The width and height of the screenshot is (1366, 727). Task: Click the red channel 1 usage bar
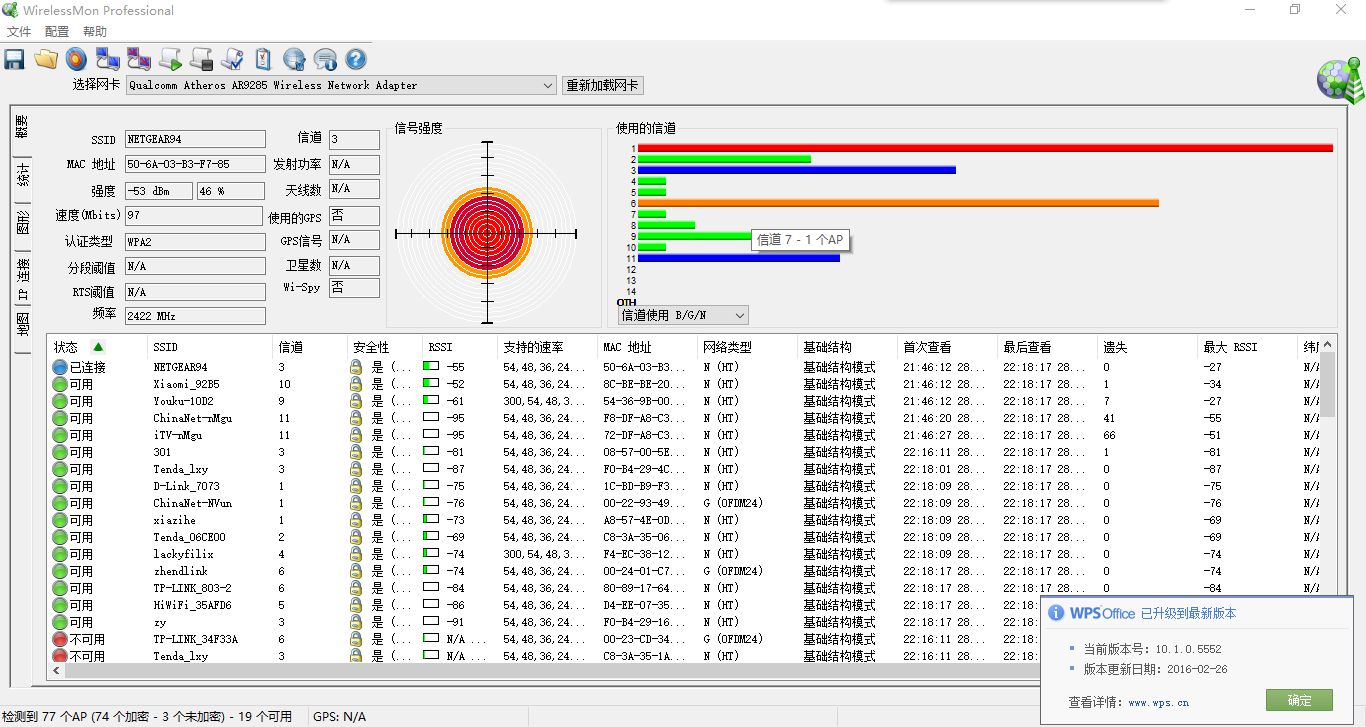point(984,148)
